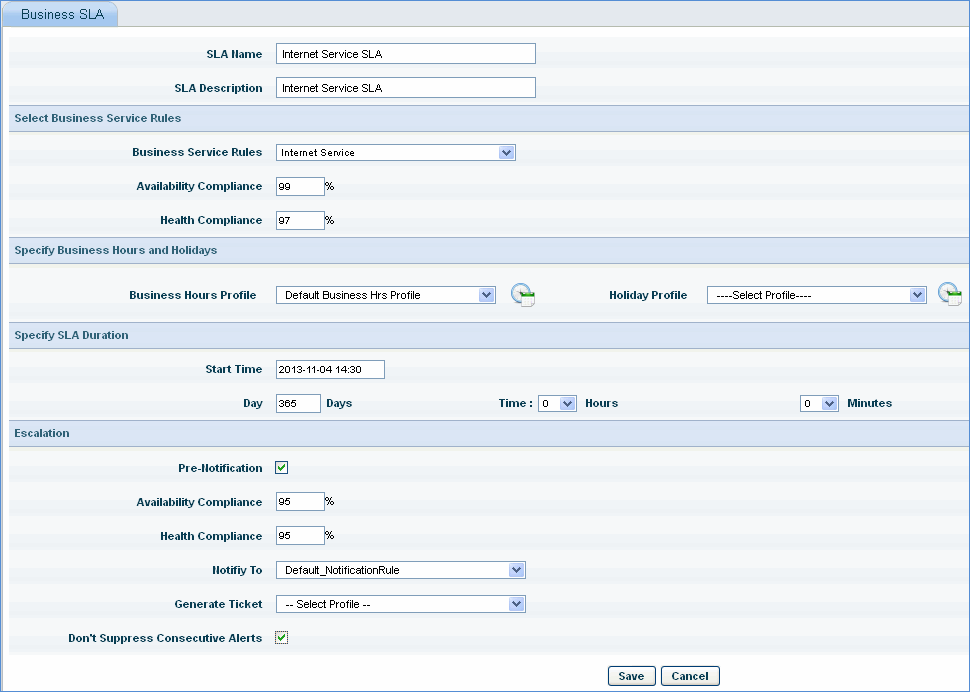Screen dimensions: 970x692
Task: Select the Day duration field
Action: 298,403
